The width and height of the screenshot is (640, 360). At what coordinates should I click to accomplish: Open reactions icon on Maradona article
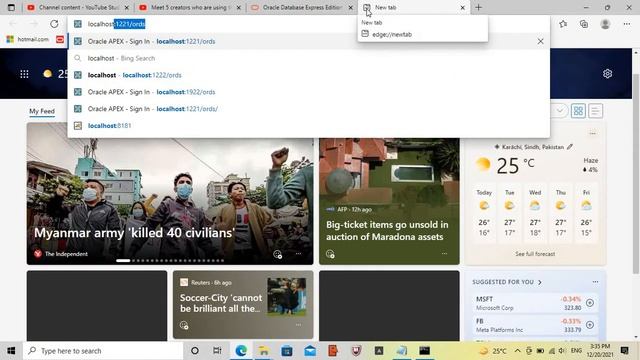coord(330,254)
